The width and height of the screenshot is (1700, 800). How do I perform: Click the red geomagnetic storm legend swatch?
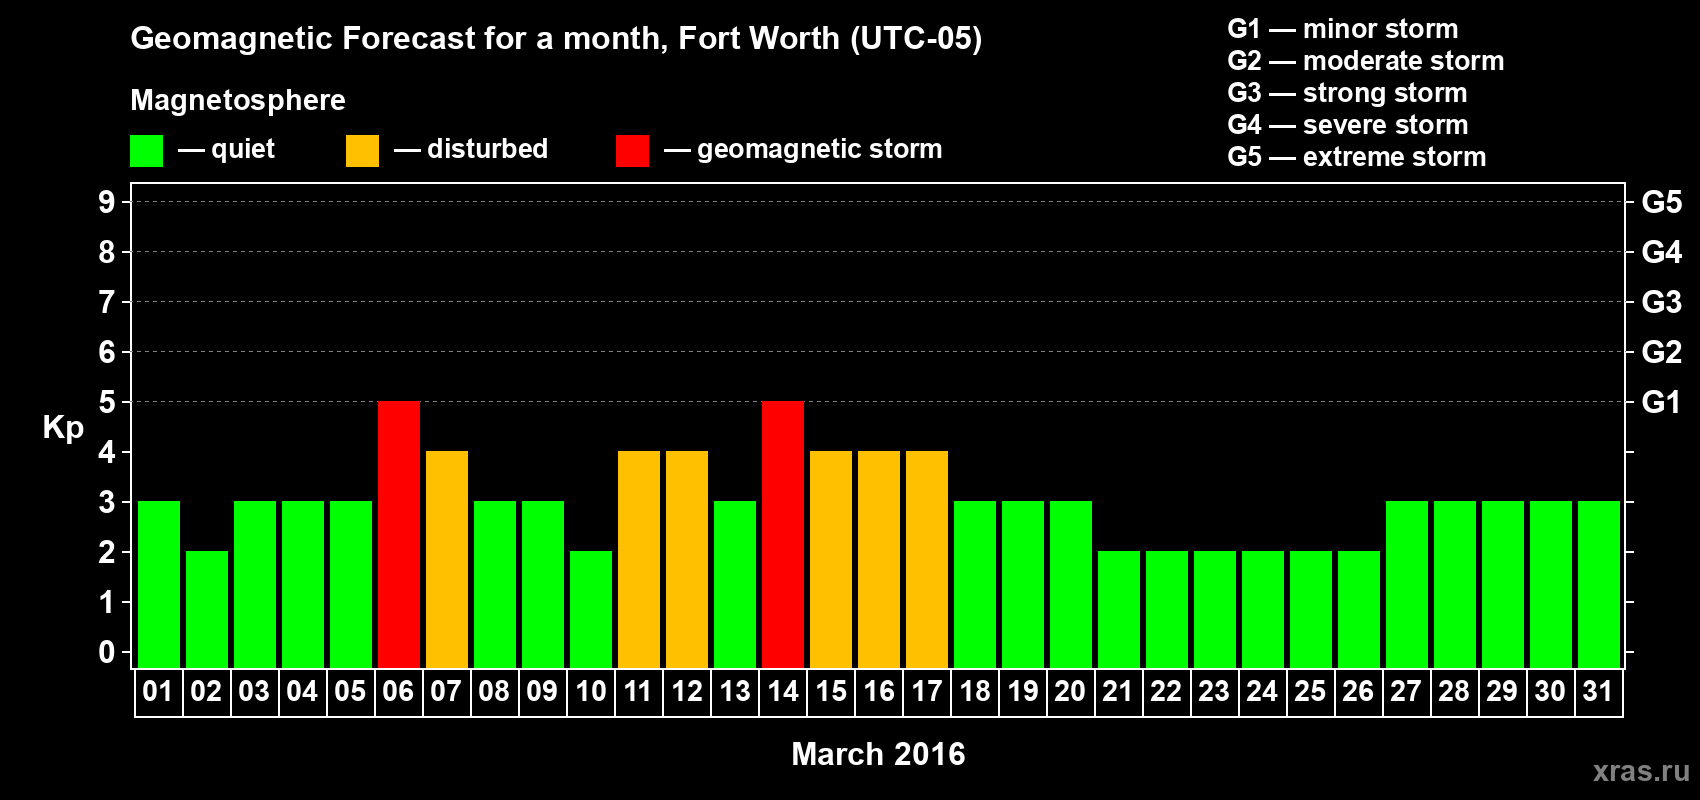(x=632, y=151)
